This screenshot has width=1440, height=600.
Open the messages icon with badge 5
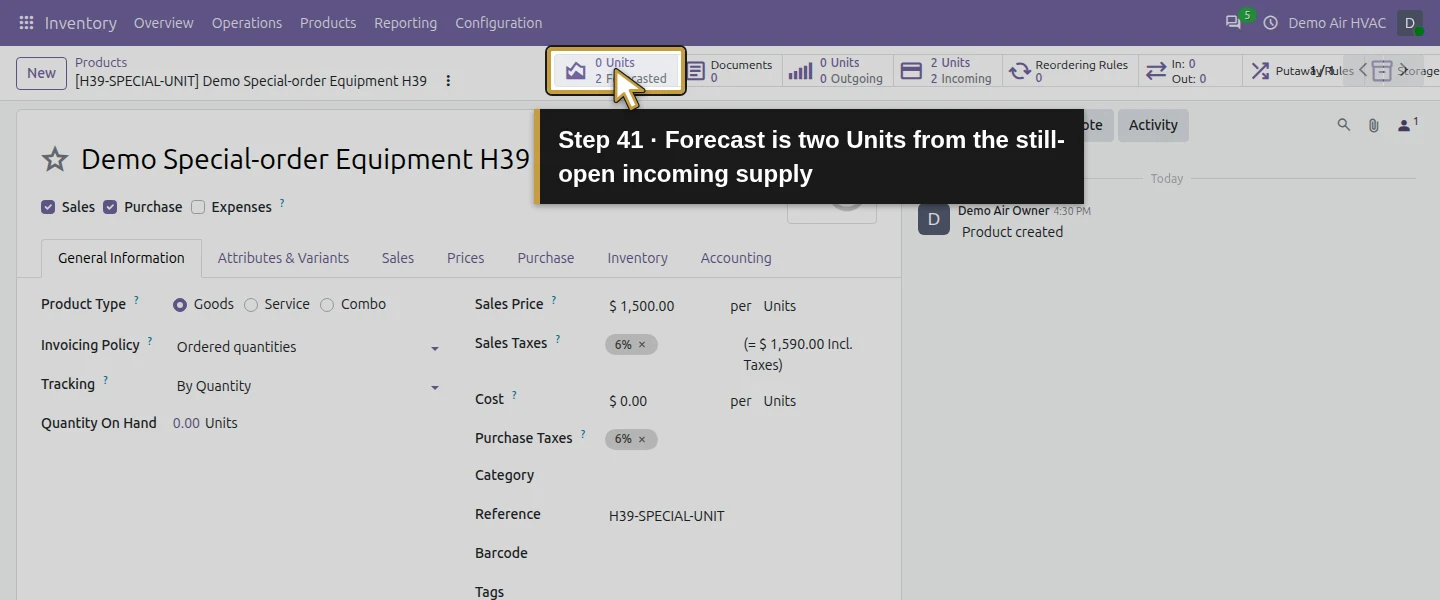pos(1234,22)
